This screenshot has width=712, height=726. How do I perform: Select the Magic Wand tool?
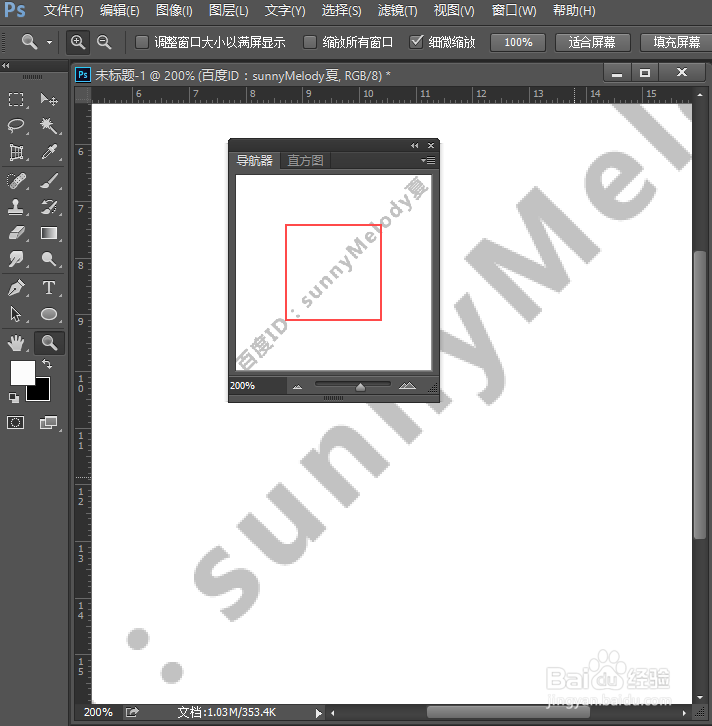(49, 125)
